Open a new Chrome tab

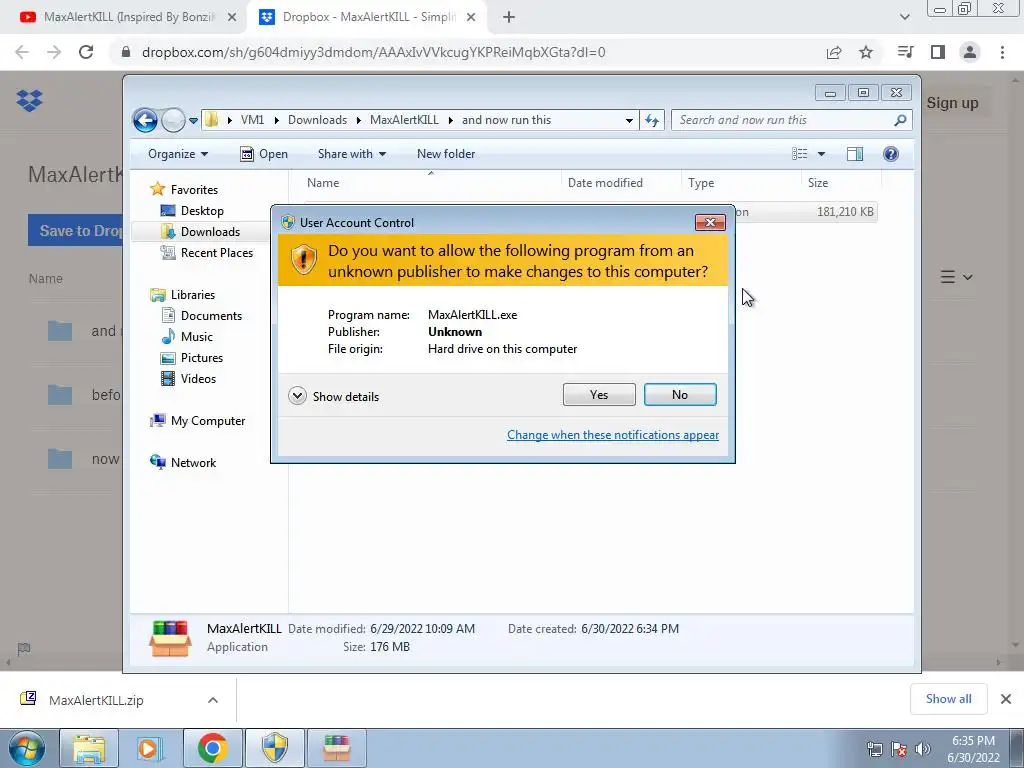509,18
